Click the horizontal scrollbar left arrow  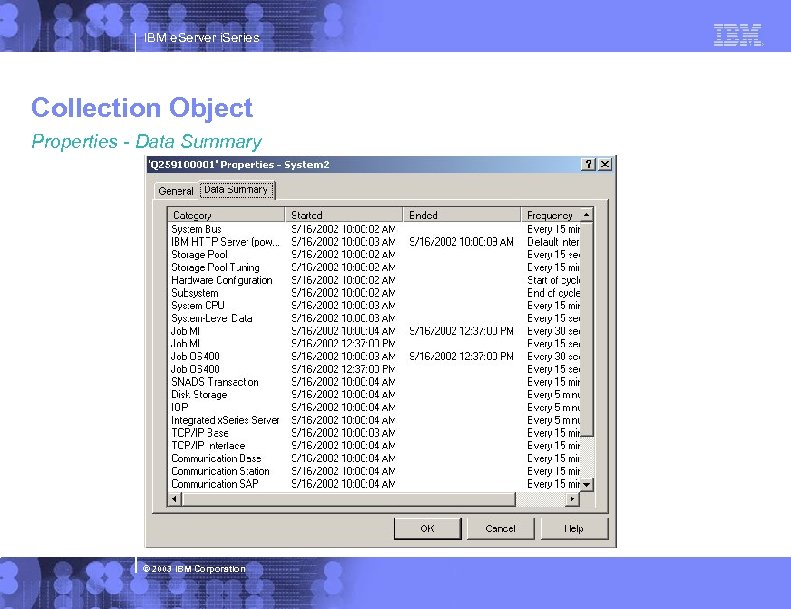[x=175, y=499]
